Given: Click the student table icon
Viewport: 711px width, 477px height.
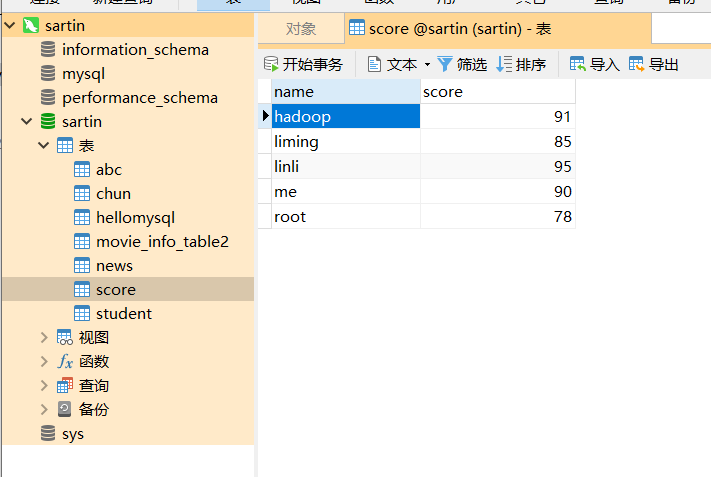Looking at the screenshot, I should [x=82, y=314].
